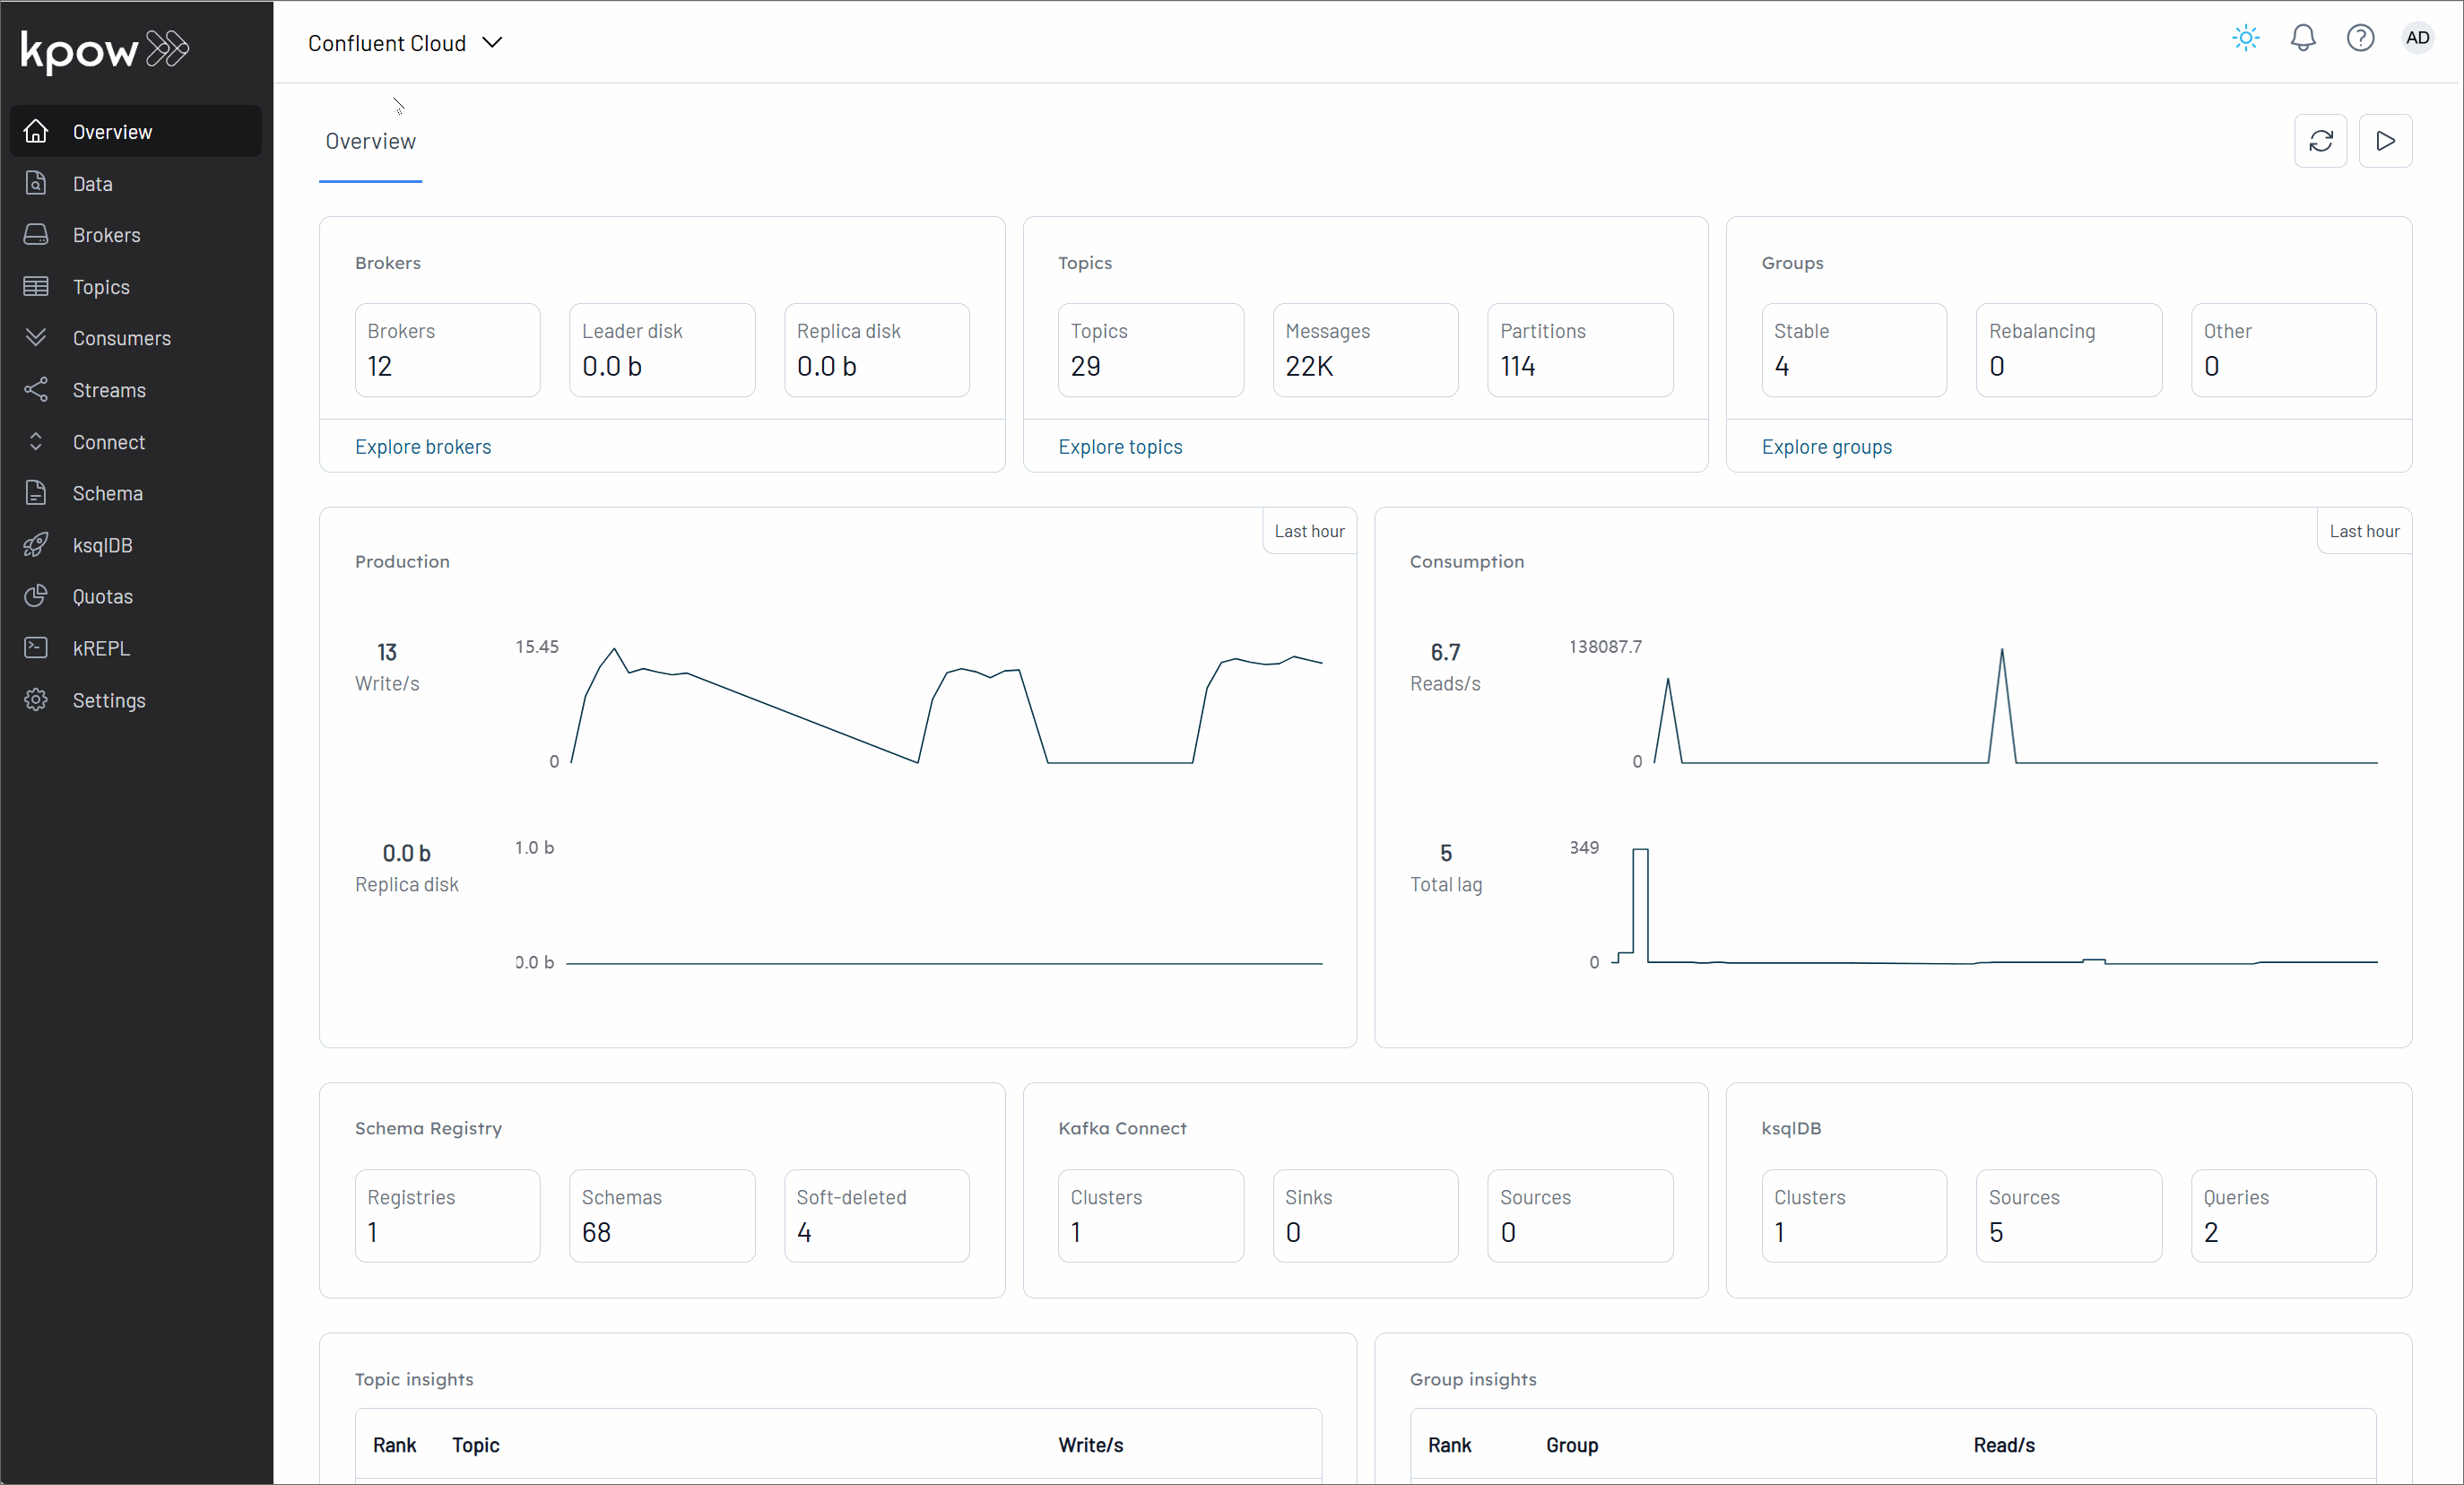
Task: Open the Production Last hour selector
Action: click(x=1309, y=532)
